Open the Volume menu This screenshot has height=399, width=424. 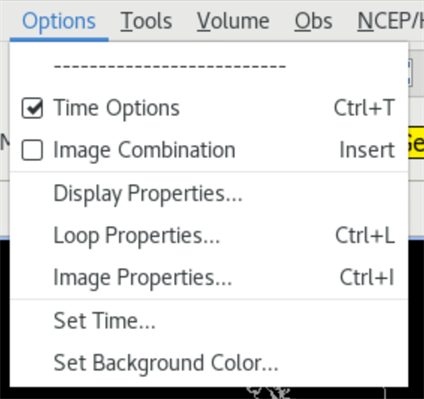pos(233,21)
